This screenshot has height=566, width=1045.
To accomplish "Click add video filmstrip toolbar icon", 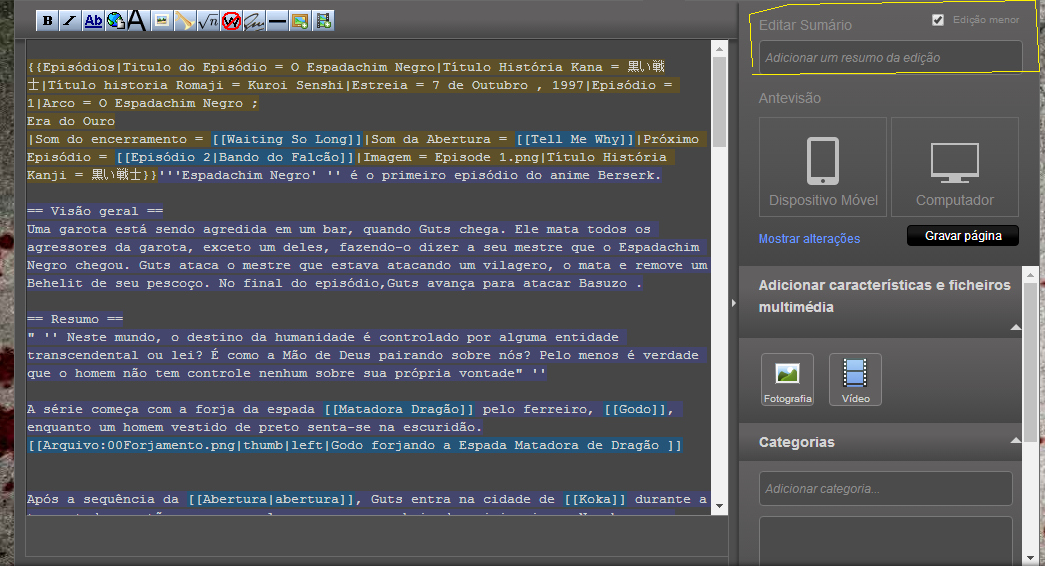I will click(x=323, y=21).
